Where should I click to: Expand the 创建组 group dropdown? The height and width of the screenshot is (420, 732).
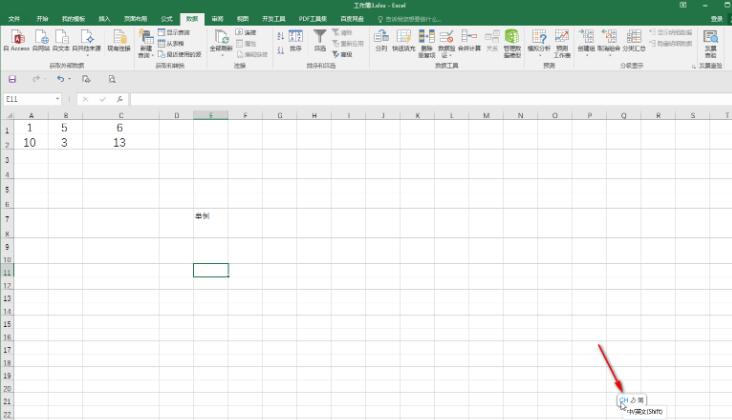[x=586, y=55]
